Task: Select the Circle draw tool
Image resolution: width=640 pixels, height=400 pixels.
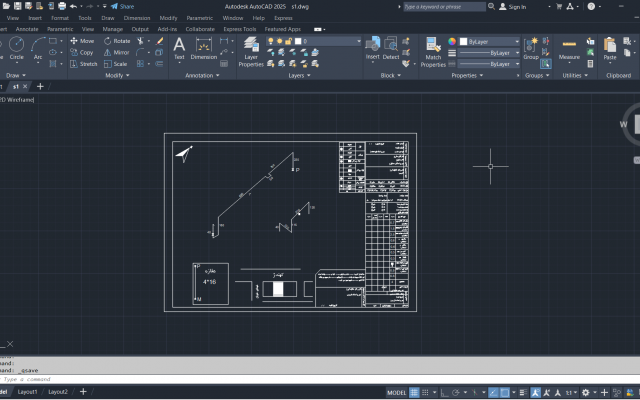Action: pyautogui.click(x=16, y=48)
